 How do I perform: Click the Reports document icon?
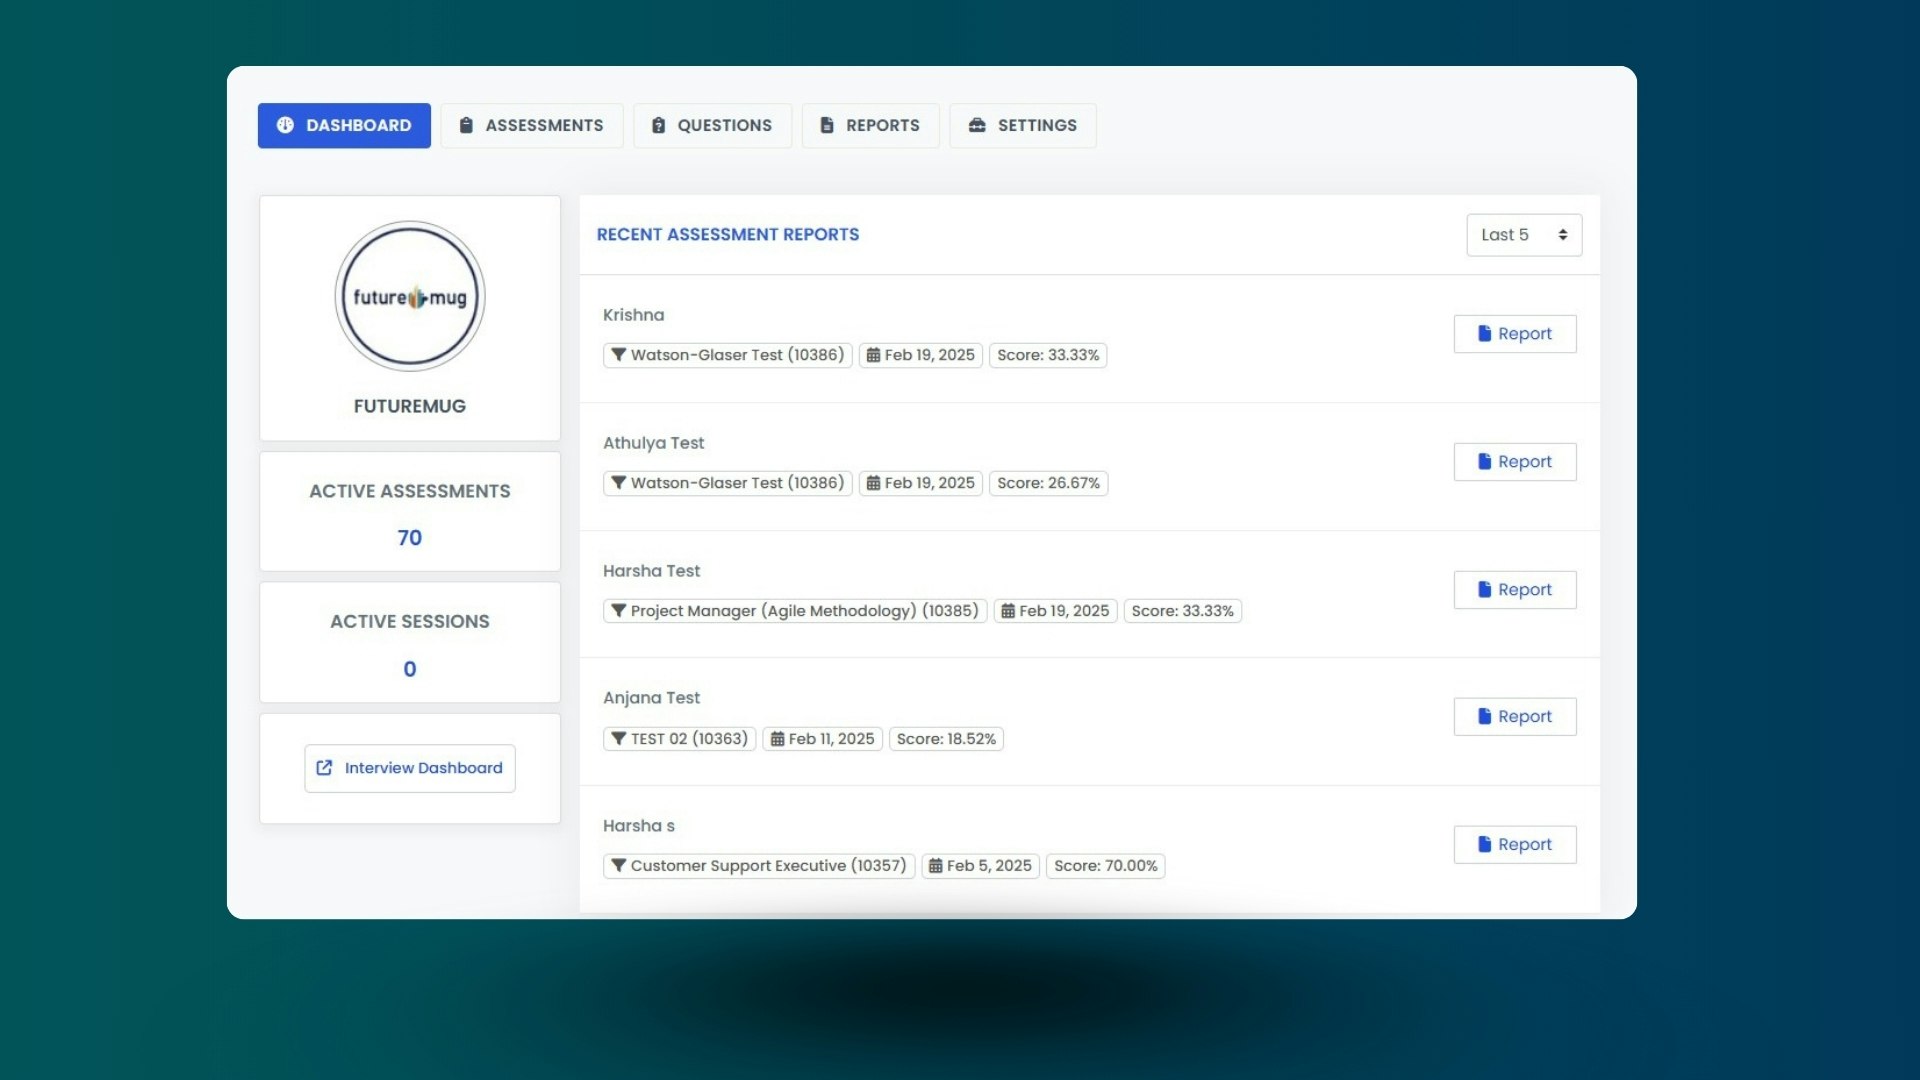pyautogui.click(x=826, y=125)
